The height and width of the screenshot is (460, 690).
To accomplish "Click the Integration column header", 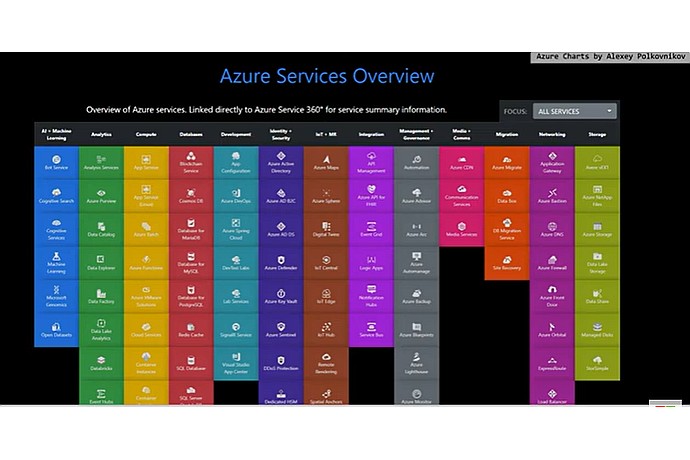I will click(x=371, y=134).
